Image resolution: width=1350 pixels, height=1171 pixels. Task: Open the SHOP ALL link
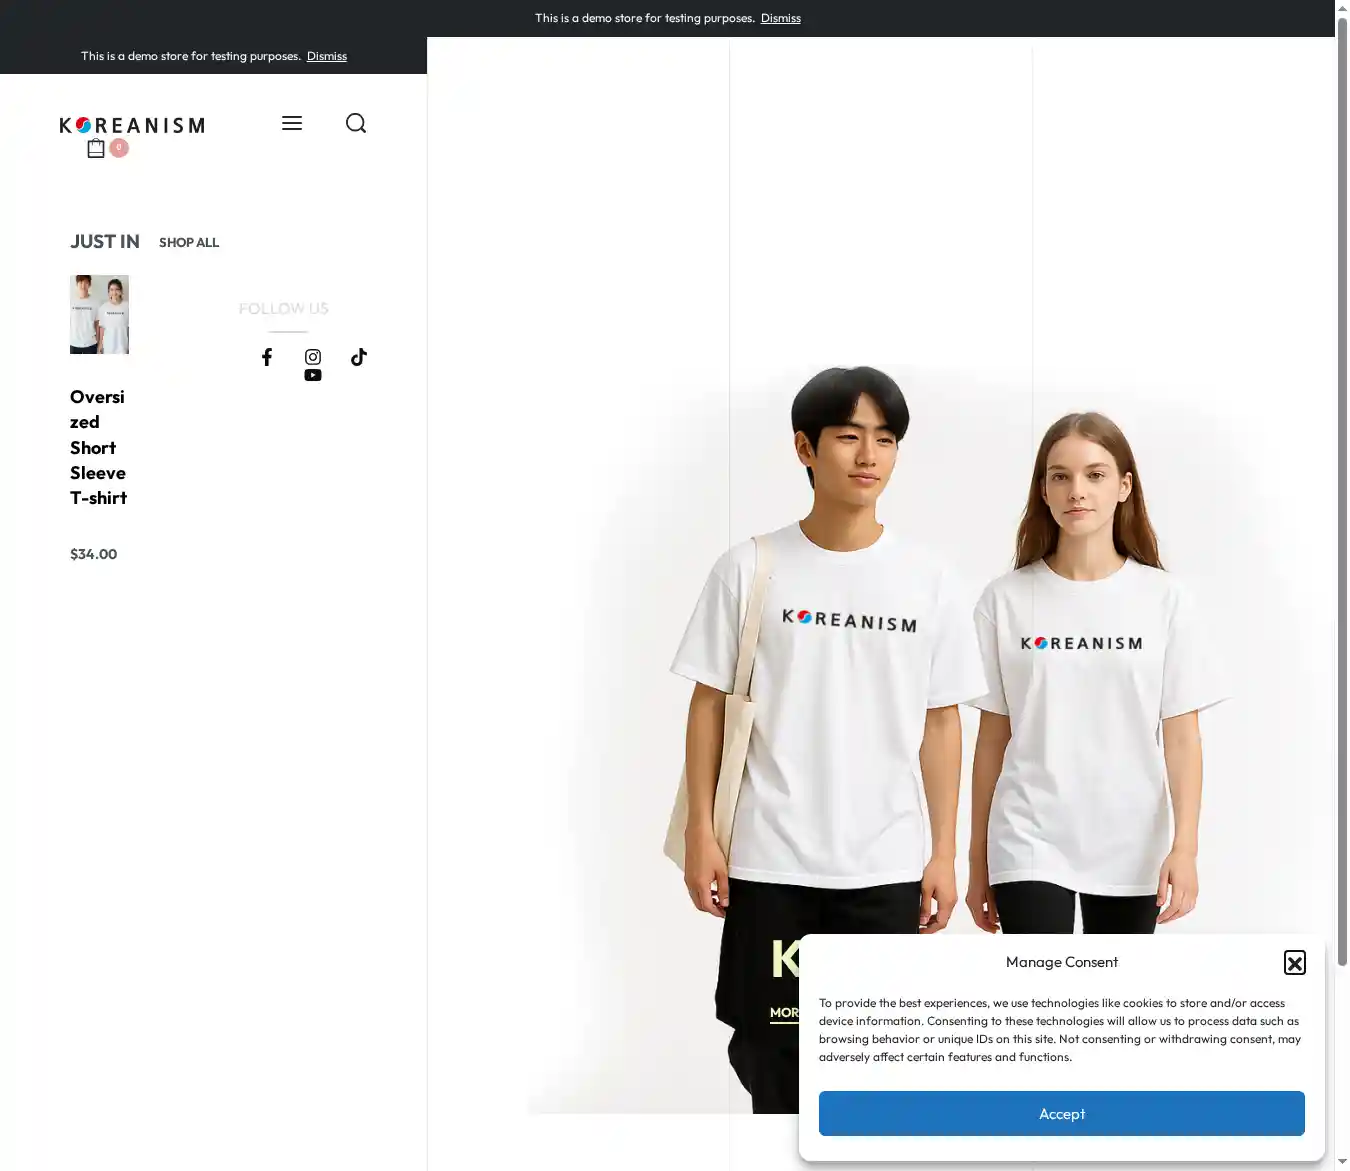[x=189, y=242]
